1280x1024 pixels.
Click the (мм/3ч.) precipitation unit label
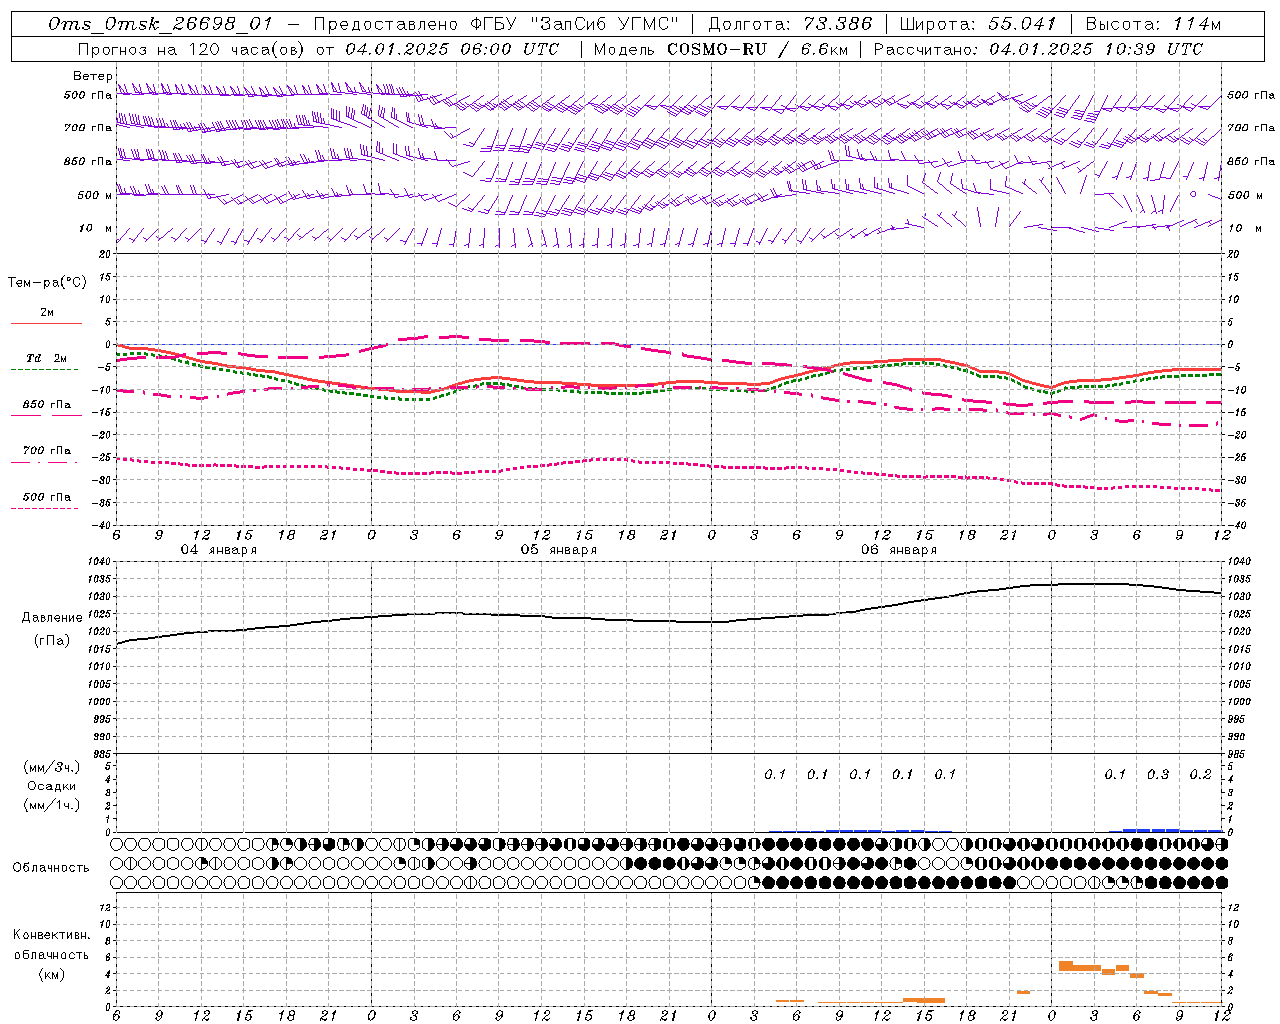pos(52,767)
